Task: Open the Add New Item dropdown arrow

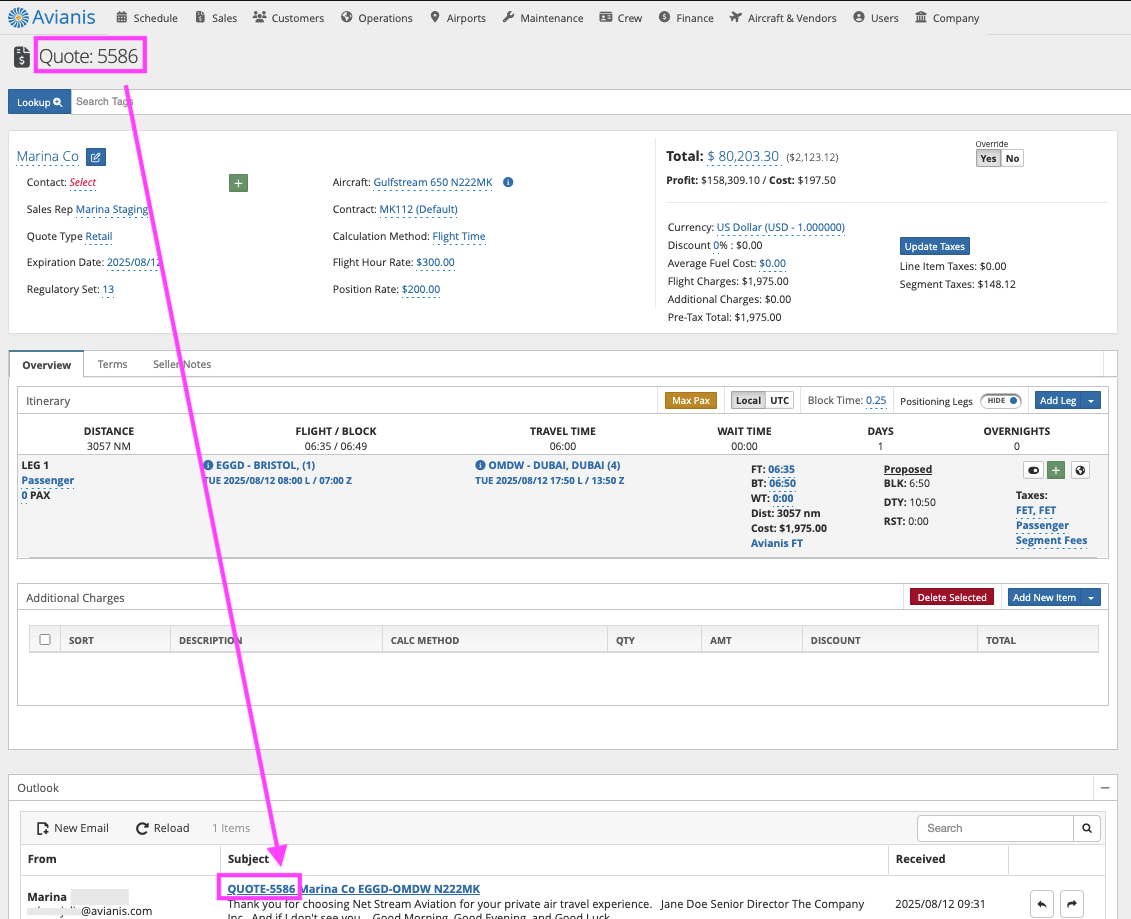Action: (x=1091, y=597)
